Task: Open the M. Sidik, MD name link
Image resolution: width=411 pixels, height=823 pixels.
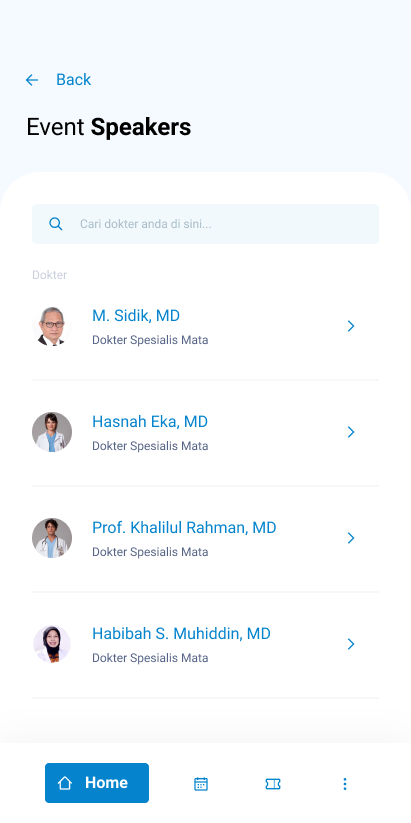Action: pos(136,315)
